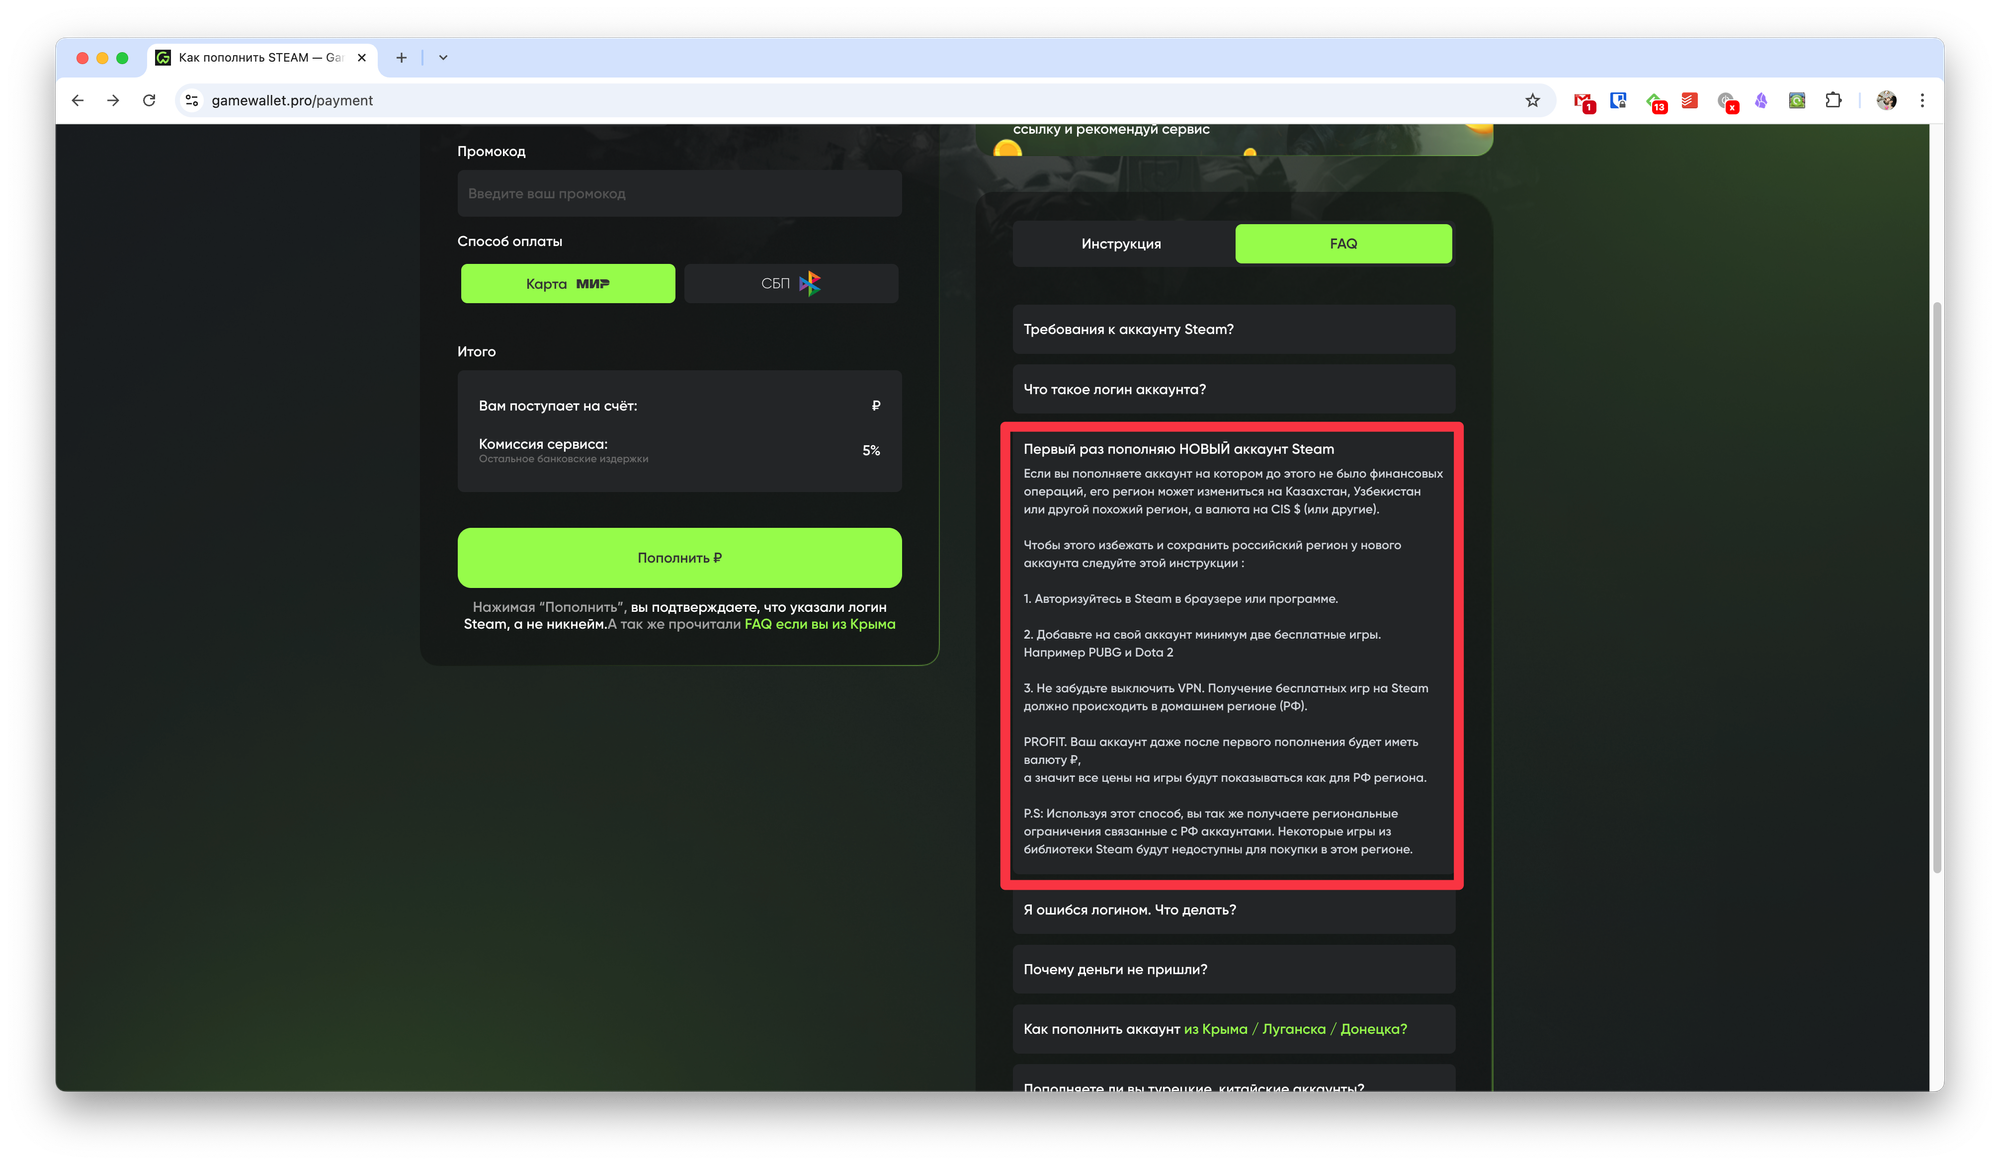Screen dimensions: 2000x1165
Task: Click the green Пополнить ₽ button
Action: pos(680,558)
